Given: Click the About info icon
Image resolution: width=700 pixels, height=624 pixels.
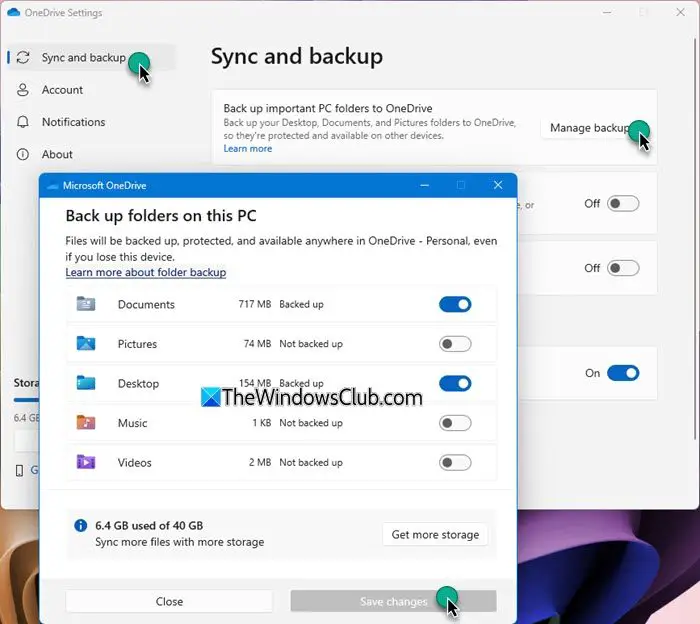Looking at the screenshot, I should click(23, 154).
